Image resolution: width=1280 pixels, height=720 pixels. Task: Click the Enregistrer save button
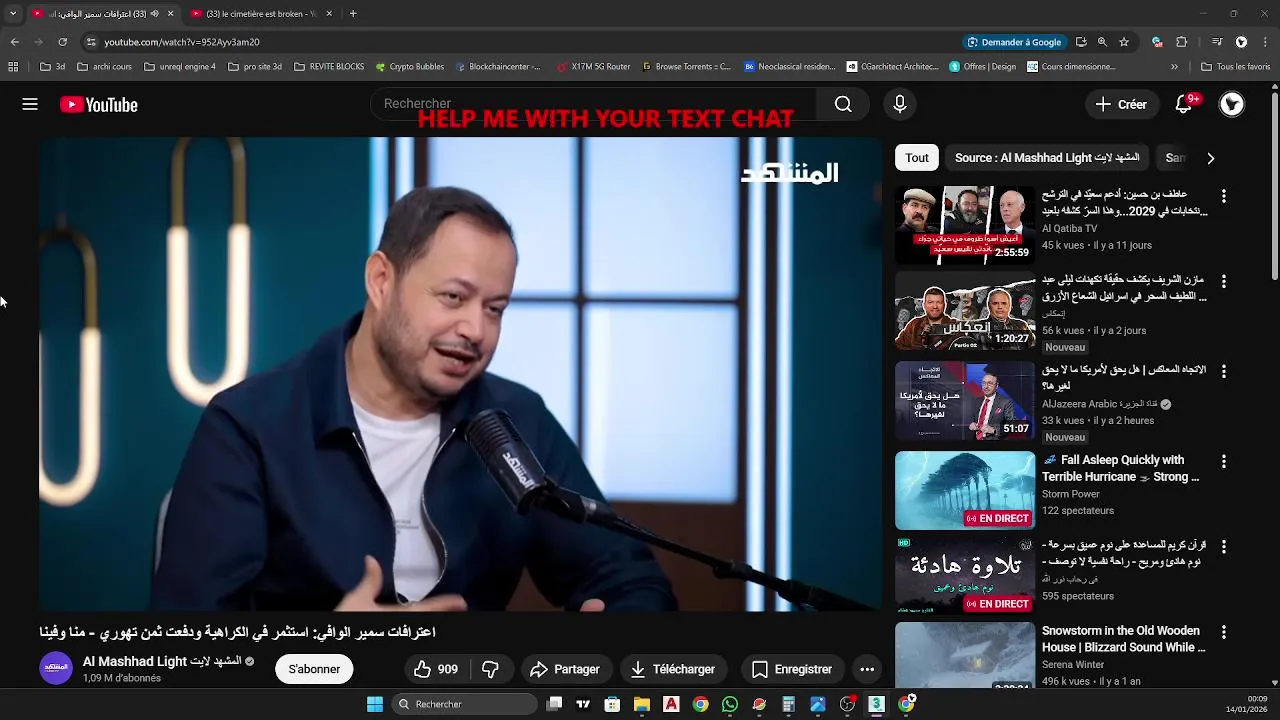[792, 669]
